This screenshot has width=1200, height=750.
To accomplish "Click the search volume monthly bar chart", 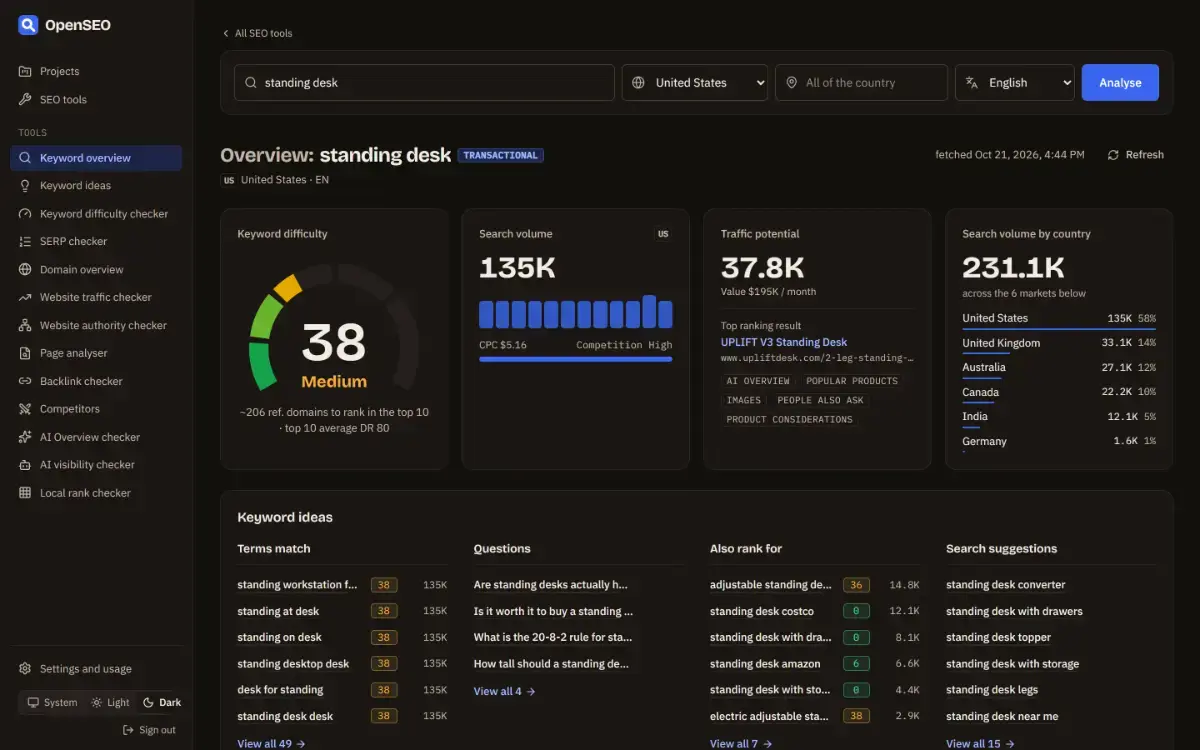I will (576, 311).
